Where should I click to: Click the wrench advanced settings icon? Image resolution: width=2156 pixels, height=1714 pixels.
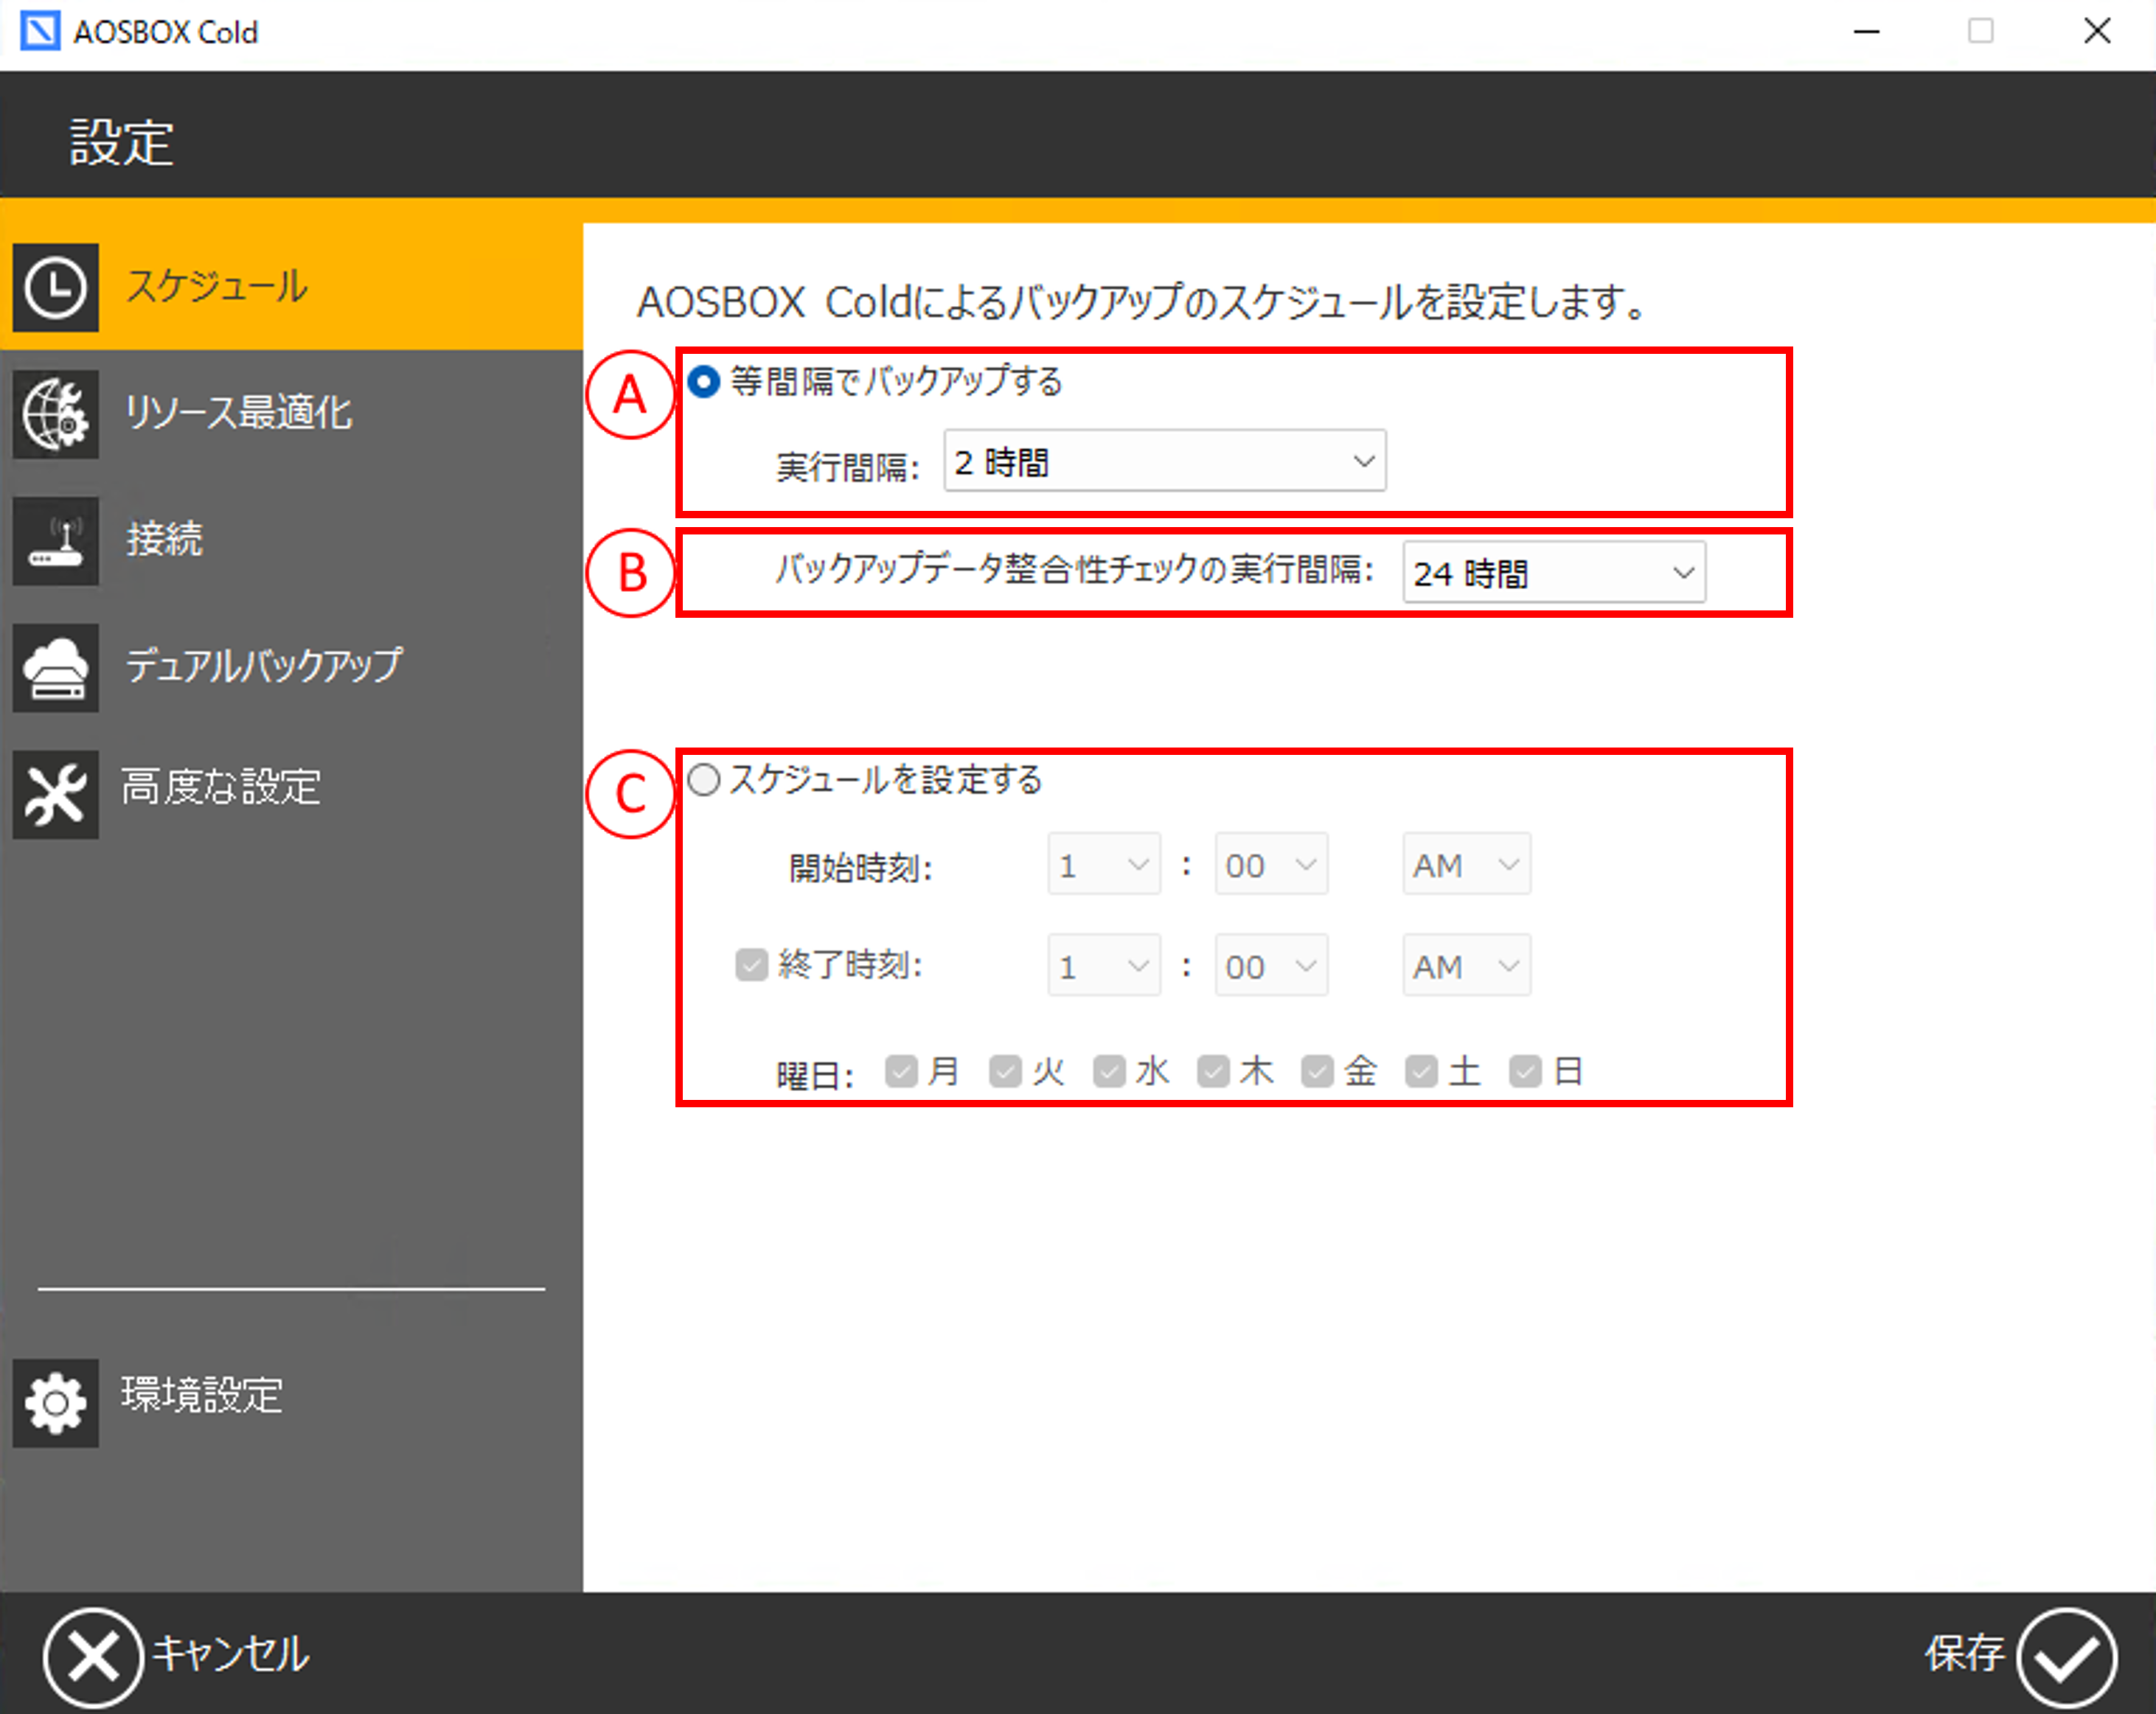click(x=55, y=794)
